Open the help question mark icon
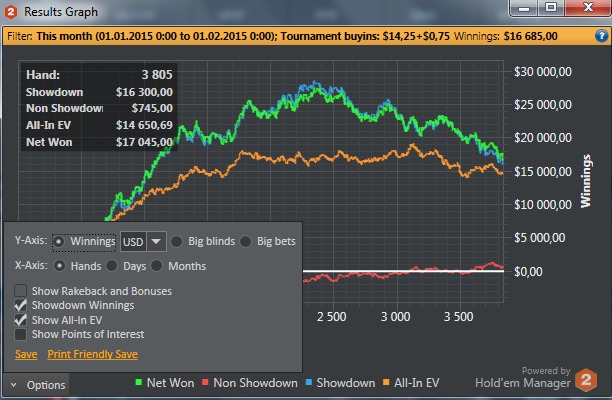This screenshot has height=400, width=612. point(601,36)
